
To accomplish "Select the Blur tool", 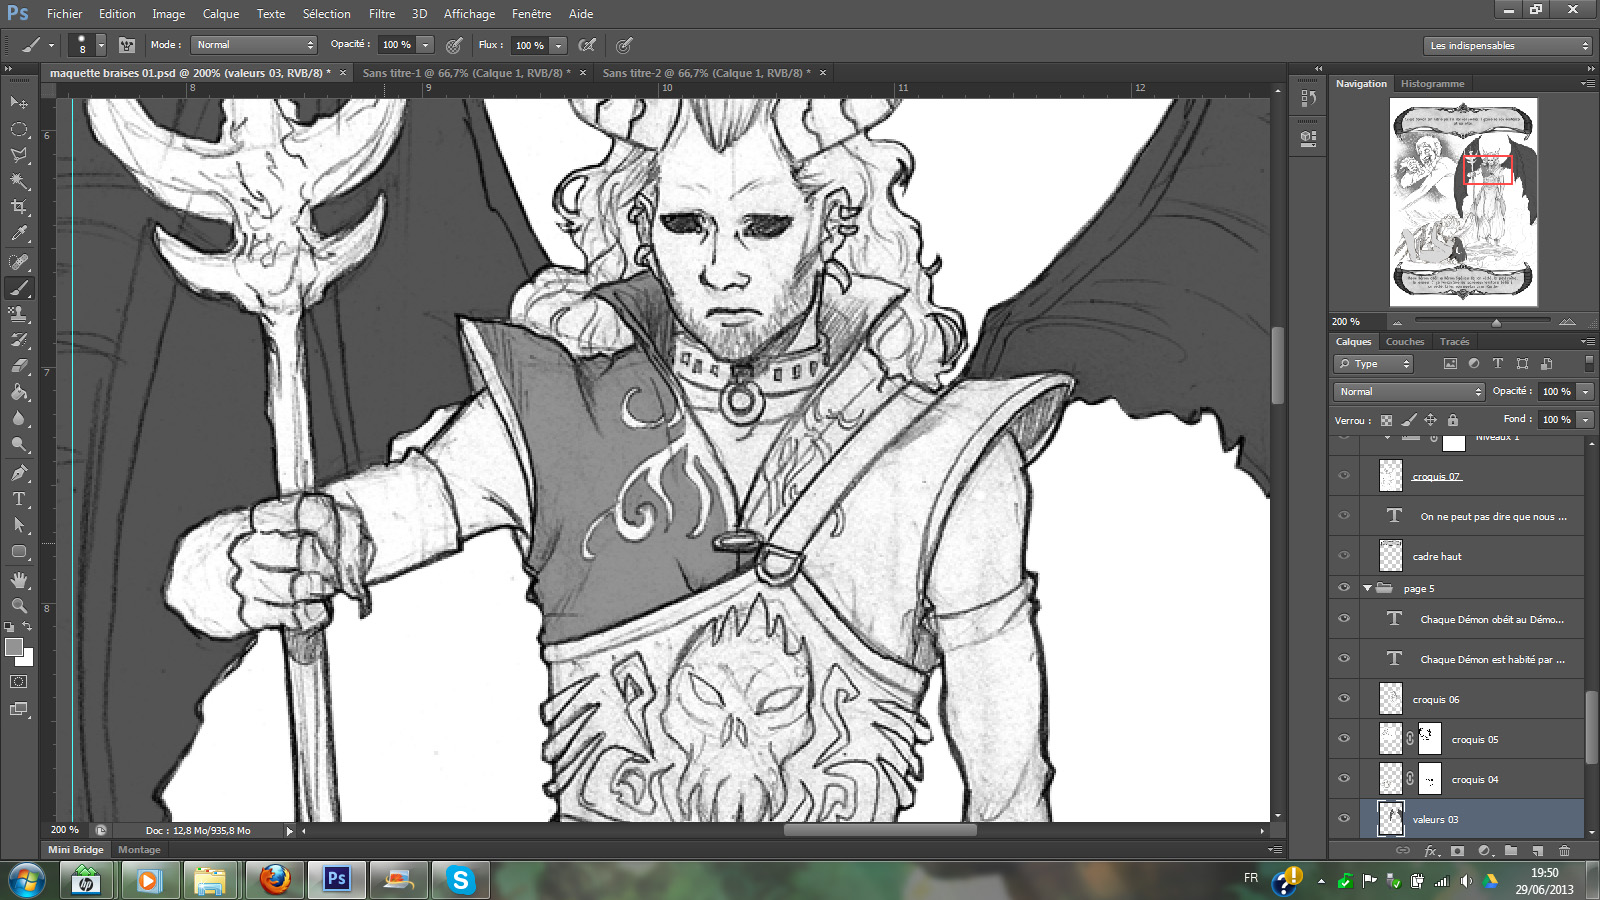I will tap(19, 418).
